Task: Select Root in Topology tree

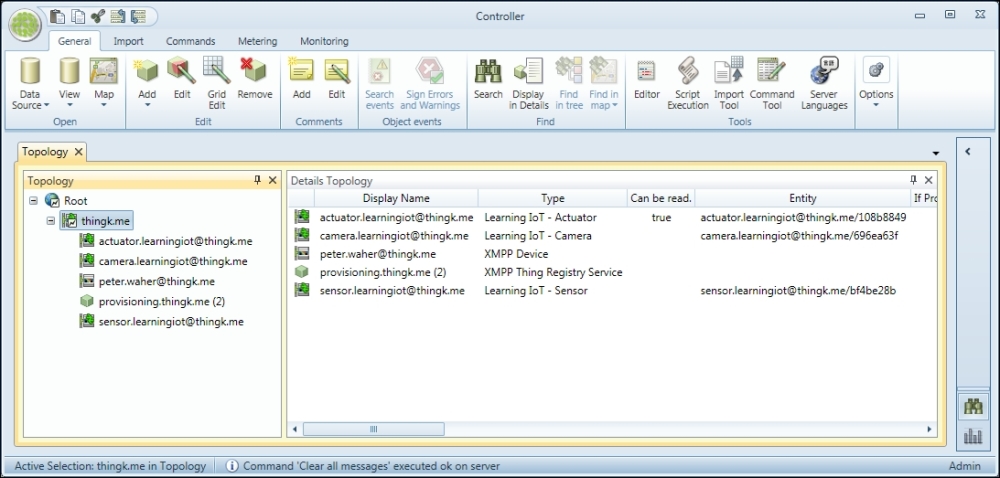Action: [75, 201]
